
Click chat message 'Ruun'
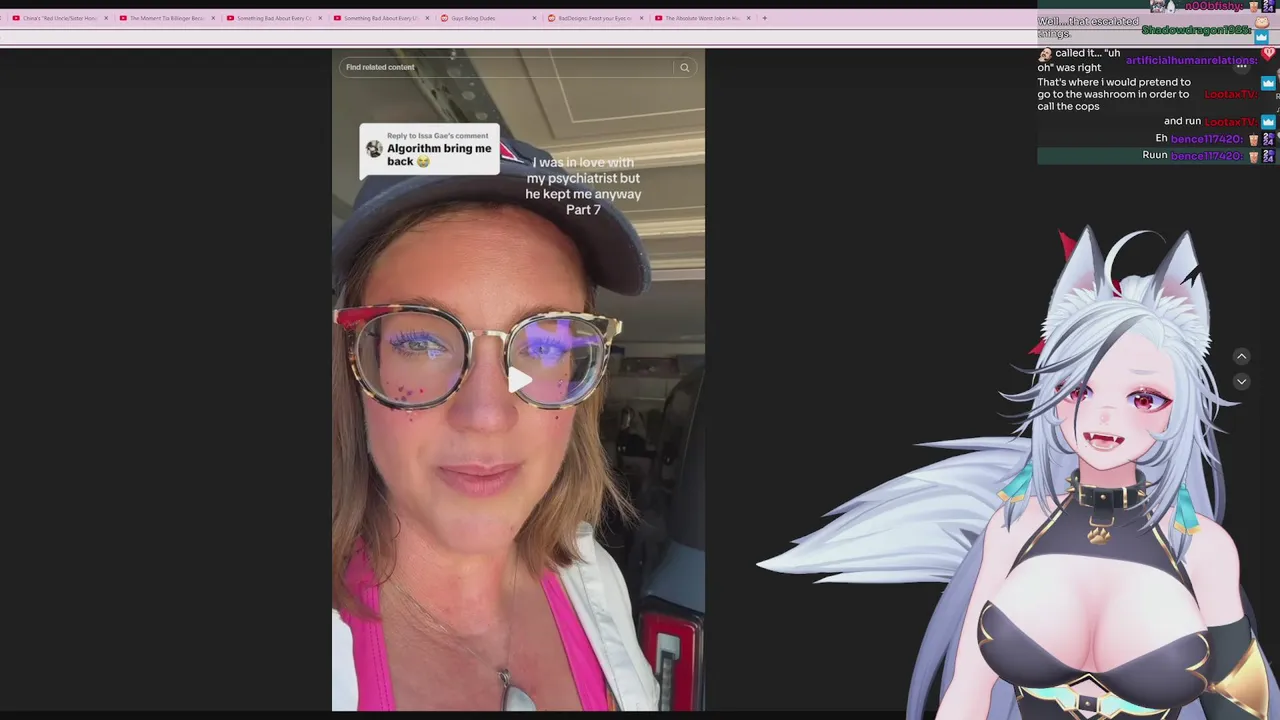pyautogui.click(x=1155, y=155)
